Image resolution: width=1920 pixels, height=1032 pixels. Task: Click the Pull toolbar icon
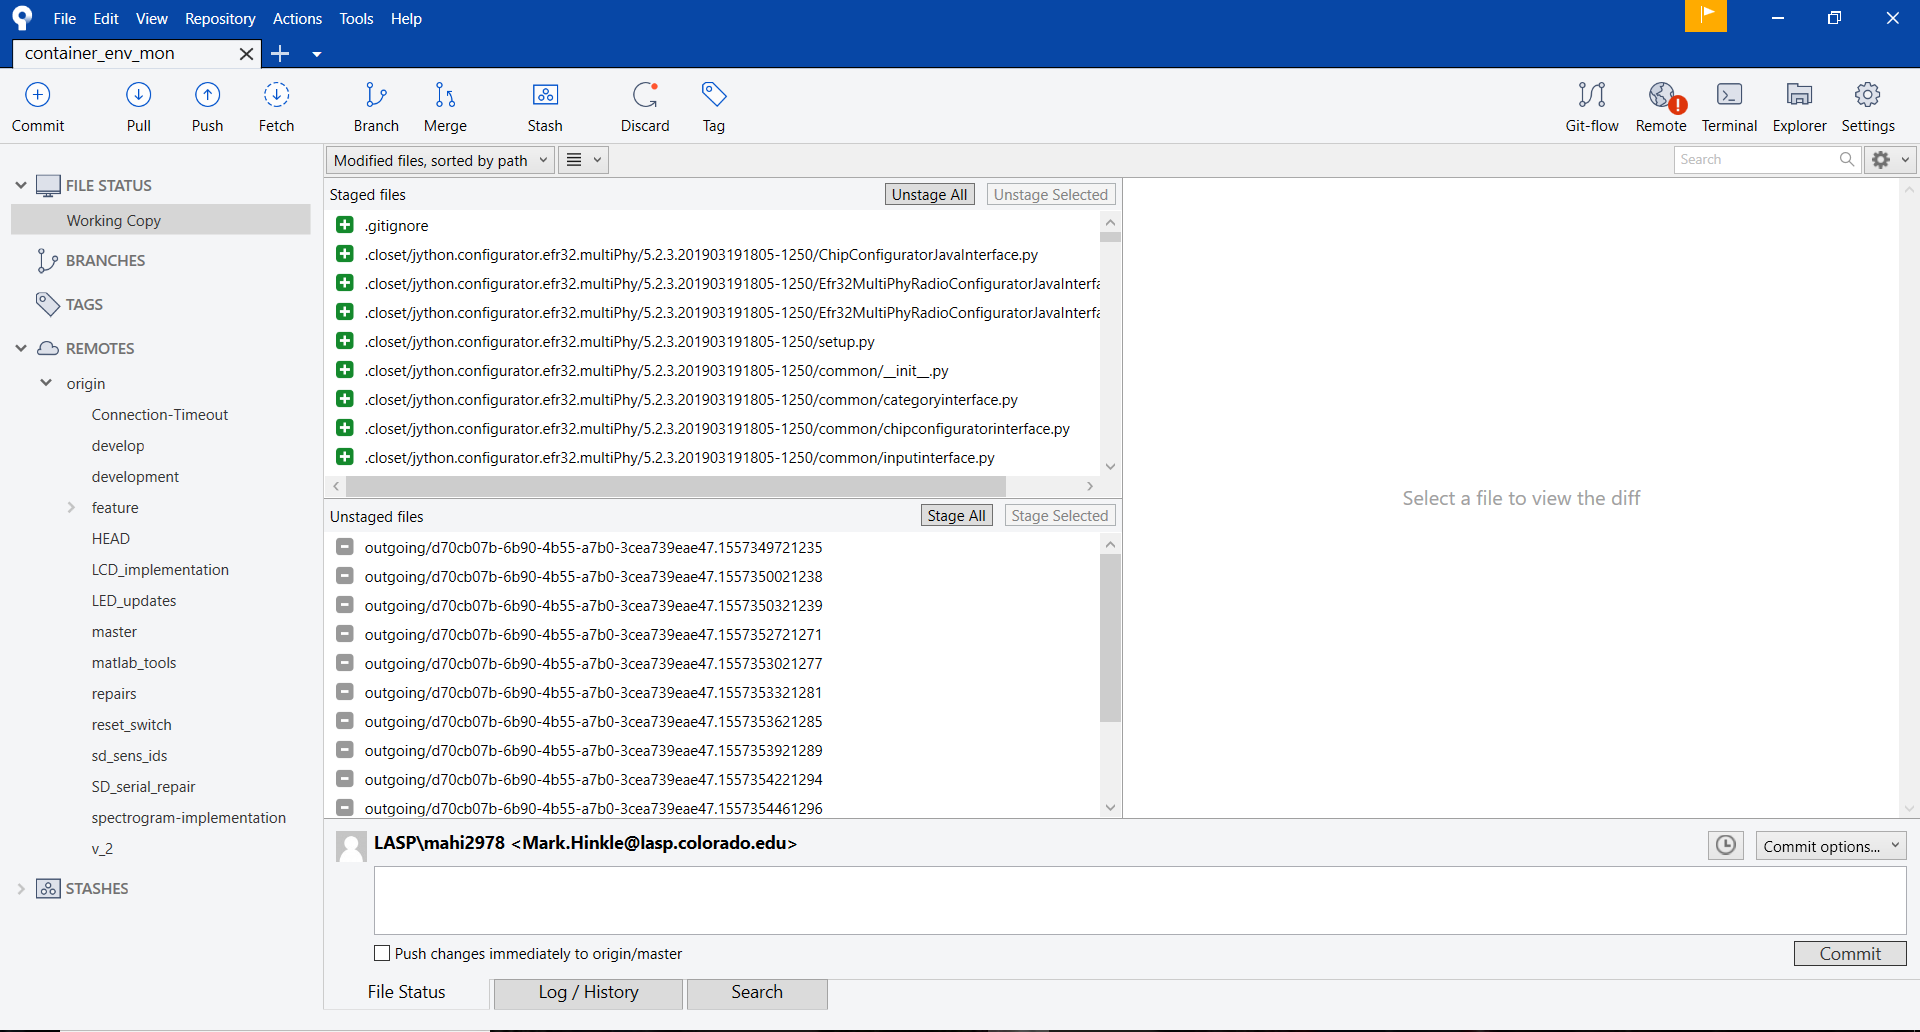tap(138, 106)
